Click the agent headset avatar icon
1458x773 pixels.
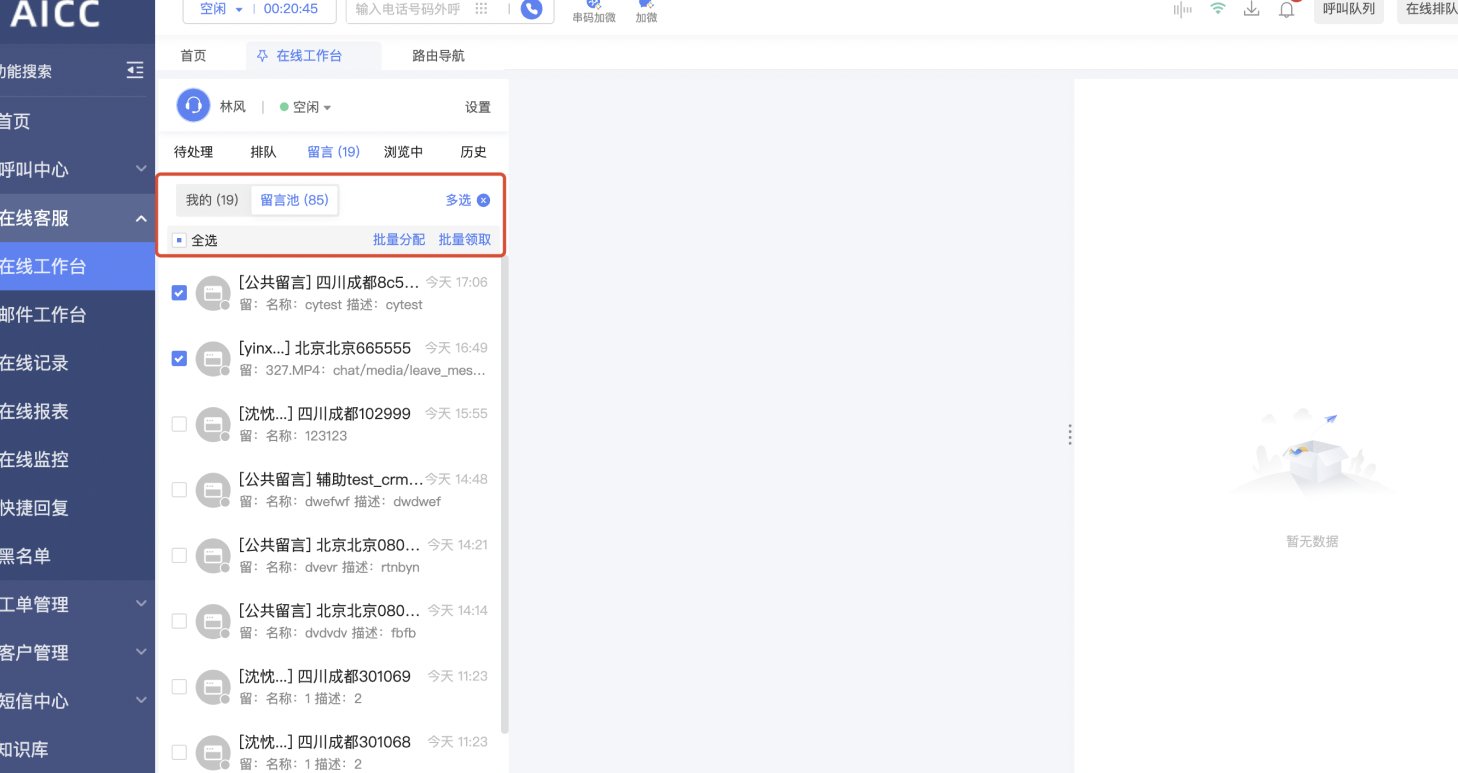(192, 105)
